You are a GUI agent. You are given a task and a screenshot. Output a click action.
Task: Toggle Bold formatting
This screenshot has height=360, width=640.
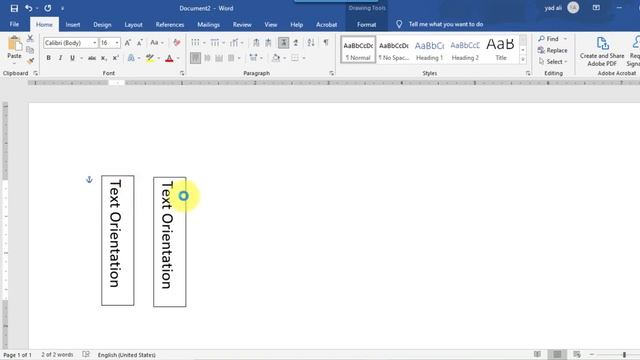49,58
